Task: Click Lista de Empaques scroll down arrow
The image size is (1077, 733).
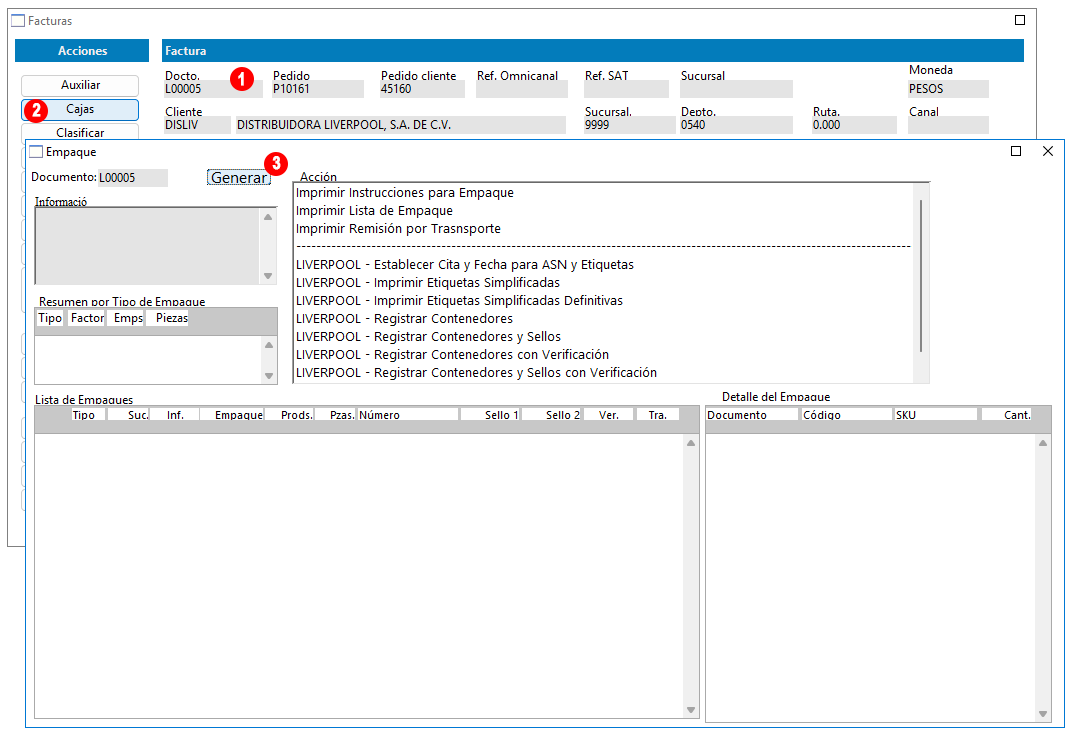Action: click(691, 710)
